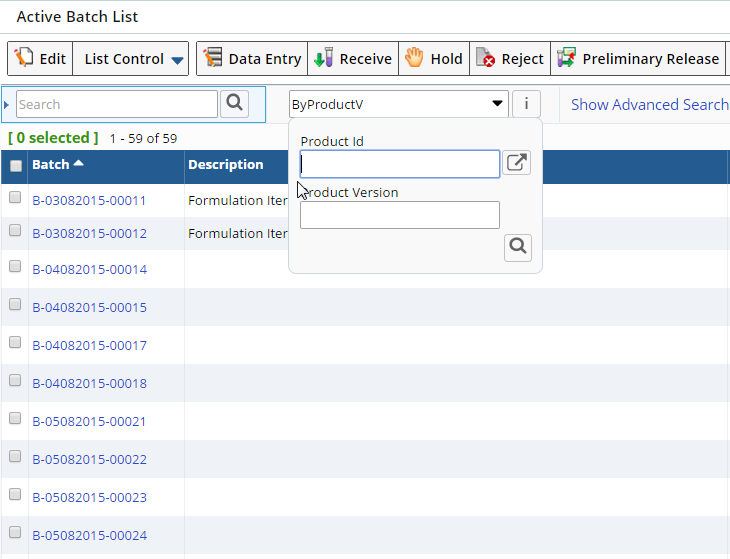Viewport: 730px width, 559px height.
Task: Focus the Product Id field
Action: coord(400,164)
